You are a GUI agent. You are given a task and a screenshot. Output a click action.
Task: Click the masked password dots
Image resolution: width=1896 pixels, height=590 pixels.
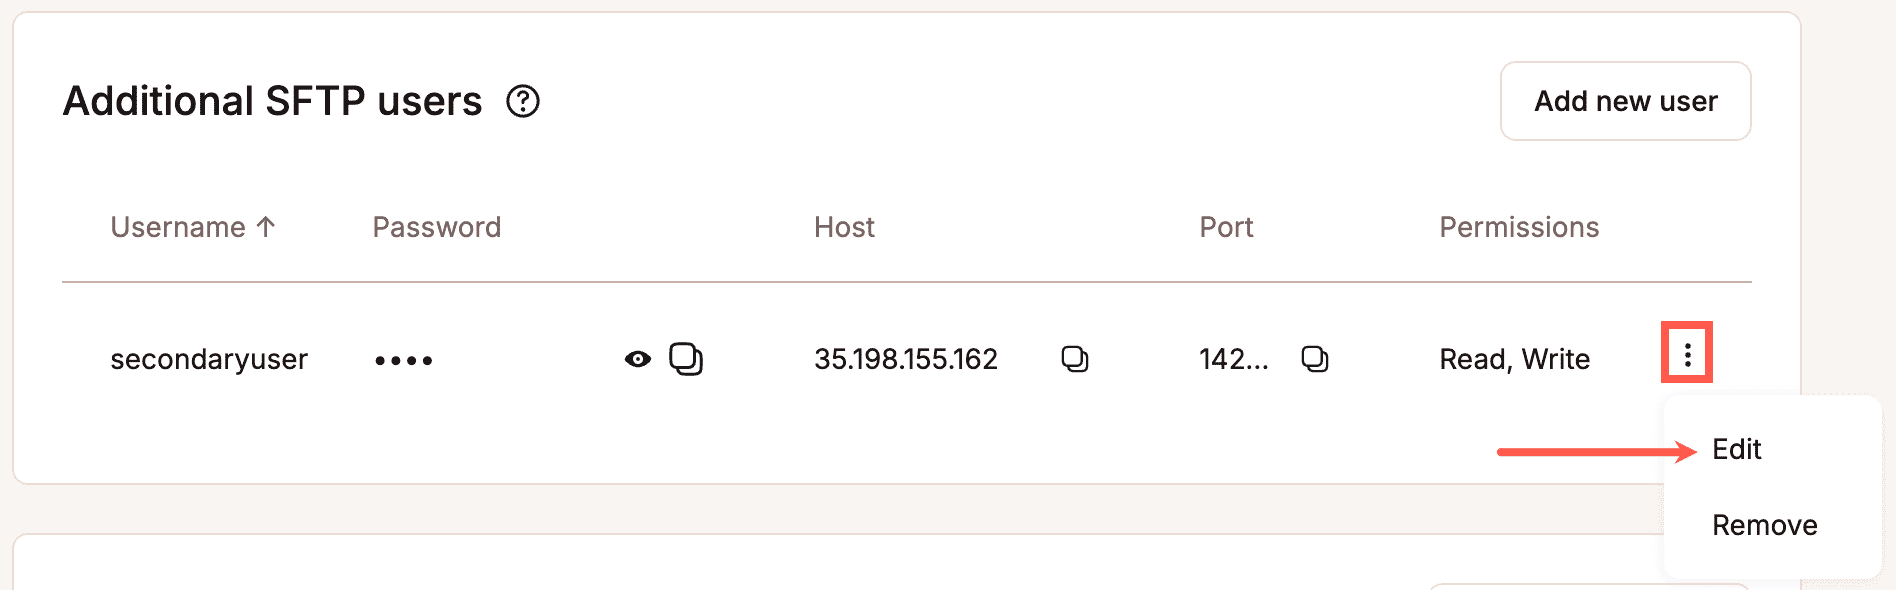tap(404, 360)
